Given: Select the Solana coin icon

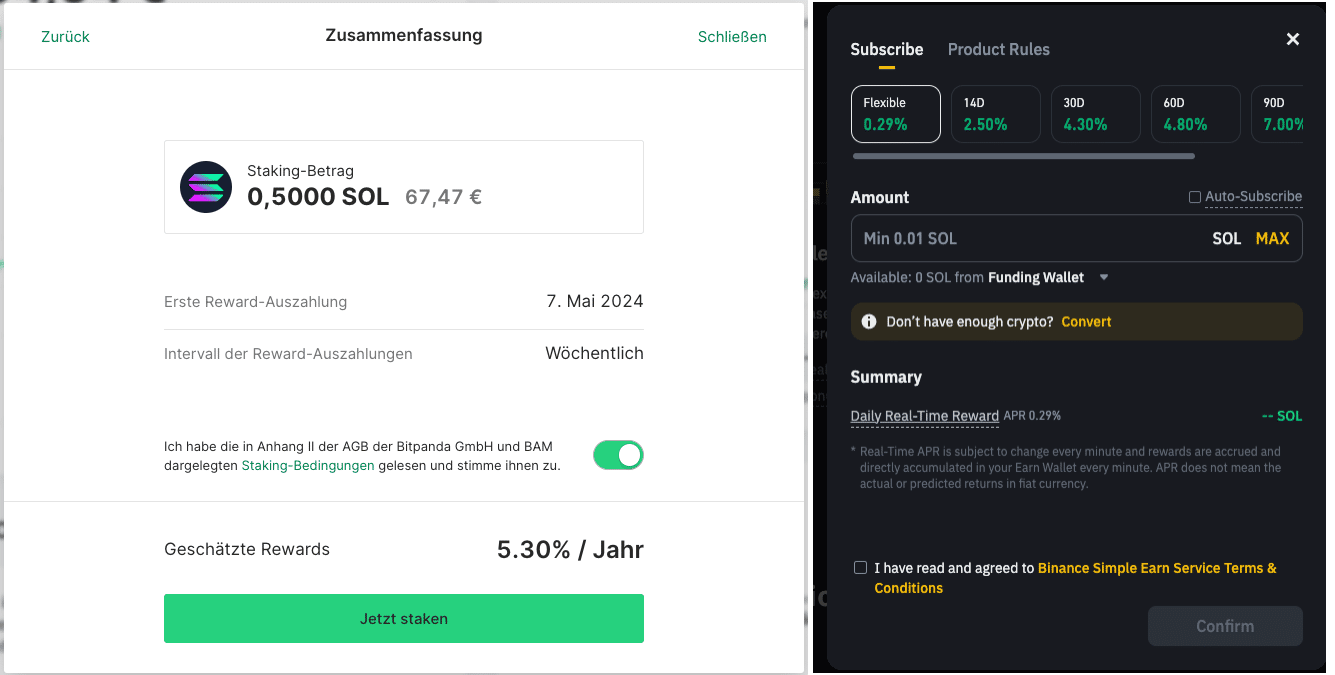Looking at the screenshot, I should [205, 186].
